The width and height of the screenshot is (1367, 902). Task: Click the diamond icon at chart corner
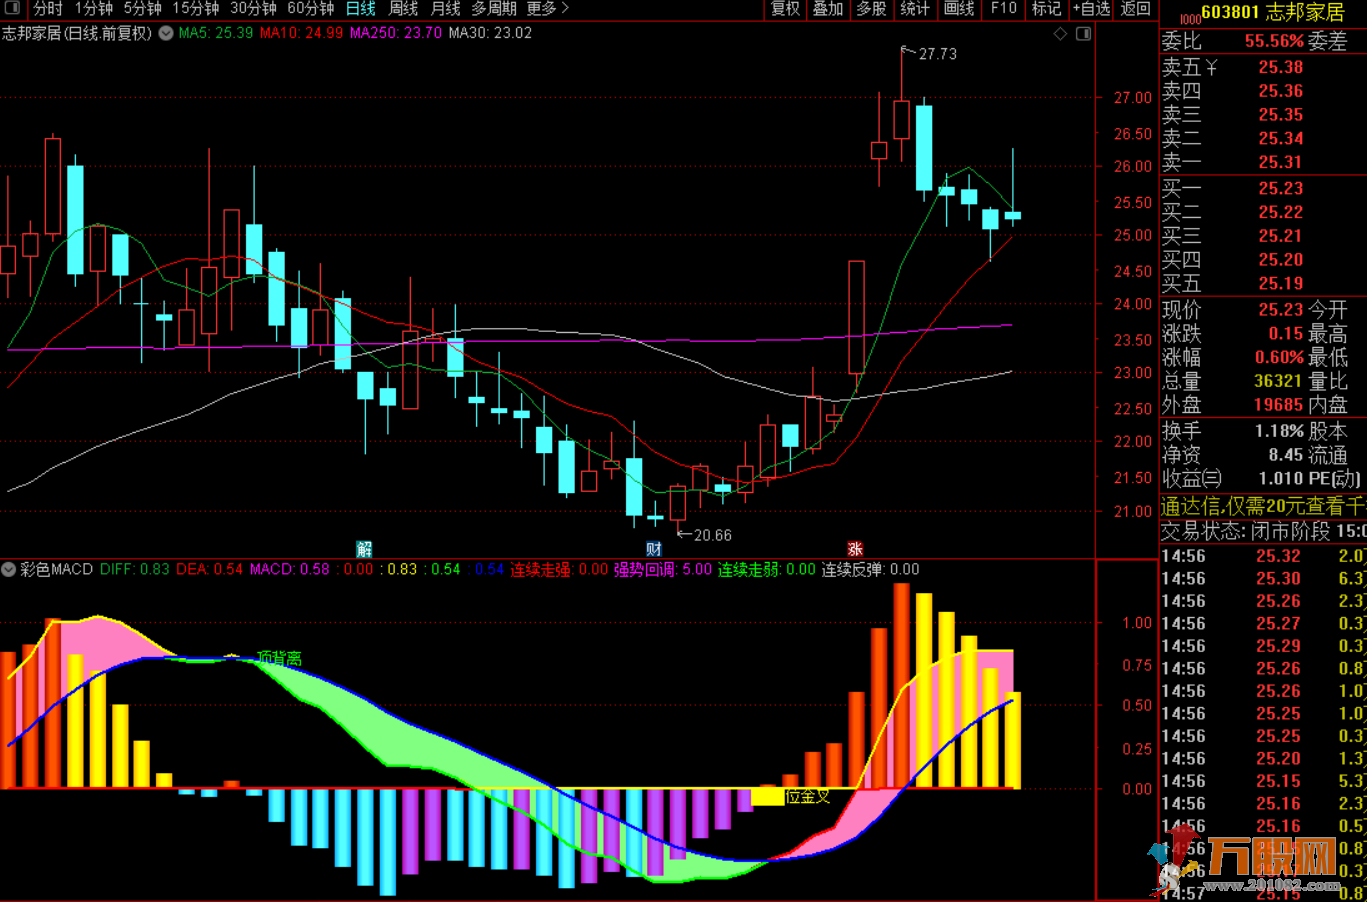(x=1060, y=34)
